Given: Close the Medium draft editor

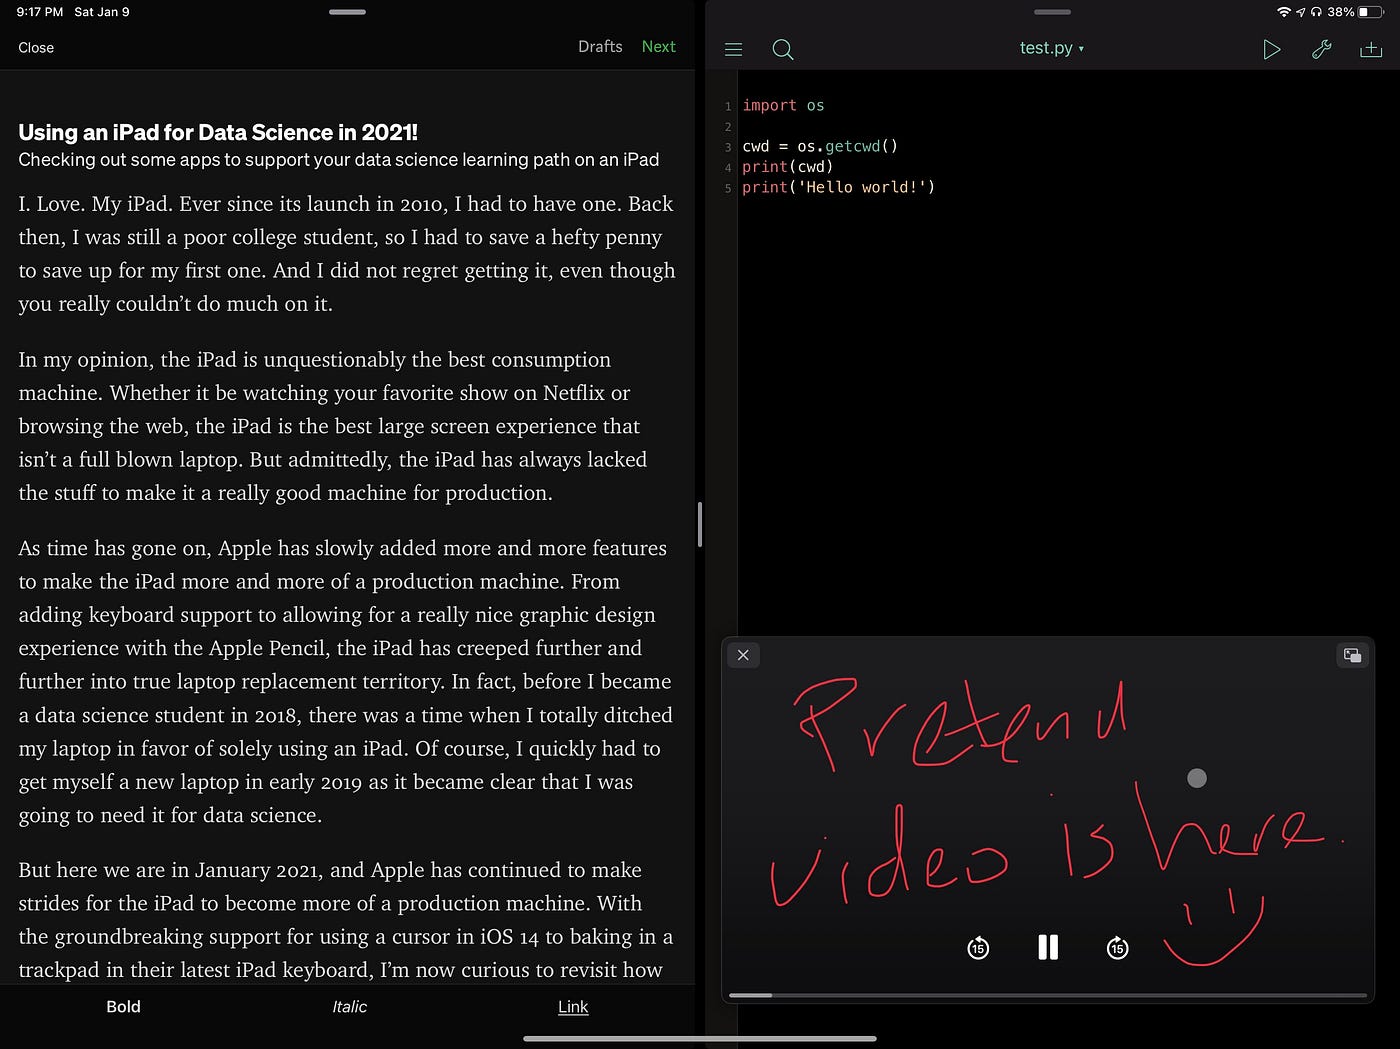Looking at the screenshot, I should click(36, 47).
